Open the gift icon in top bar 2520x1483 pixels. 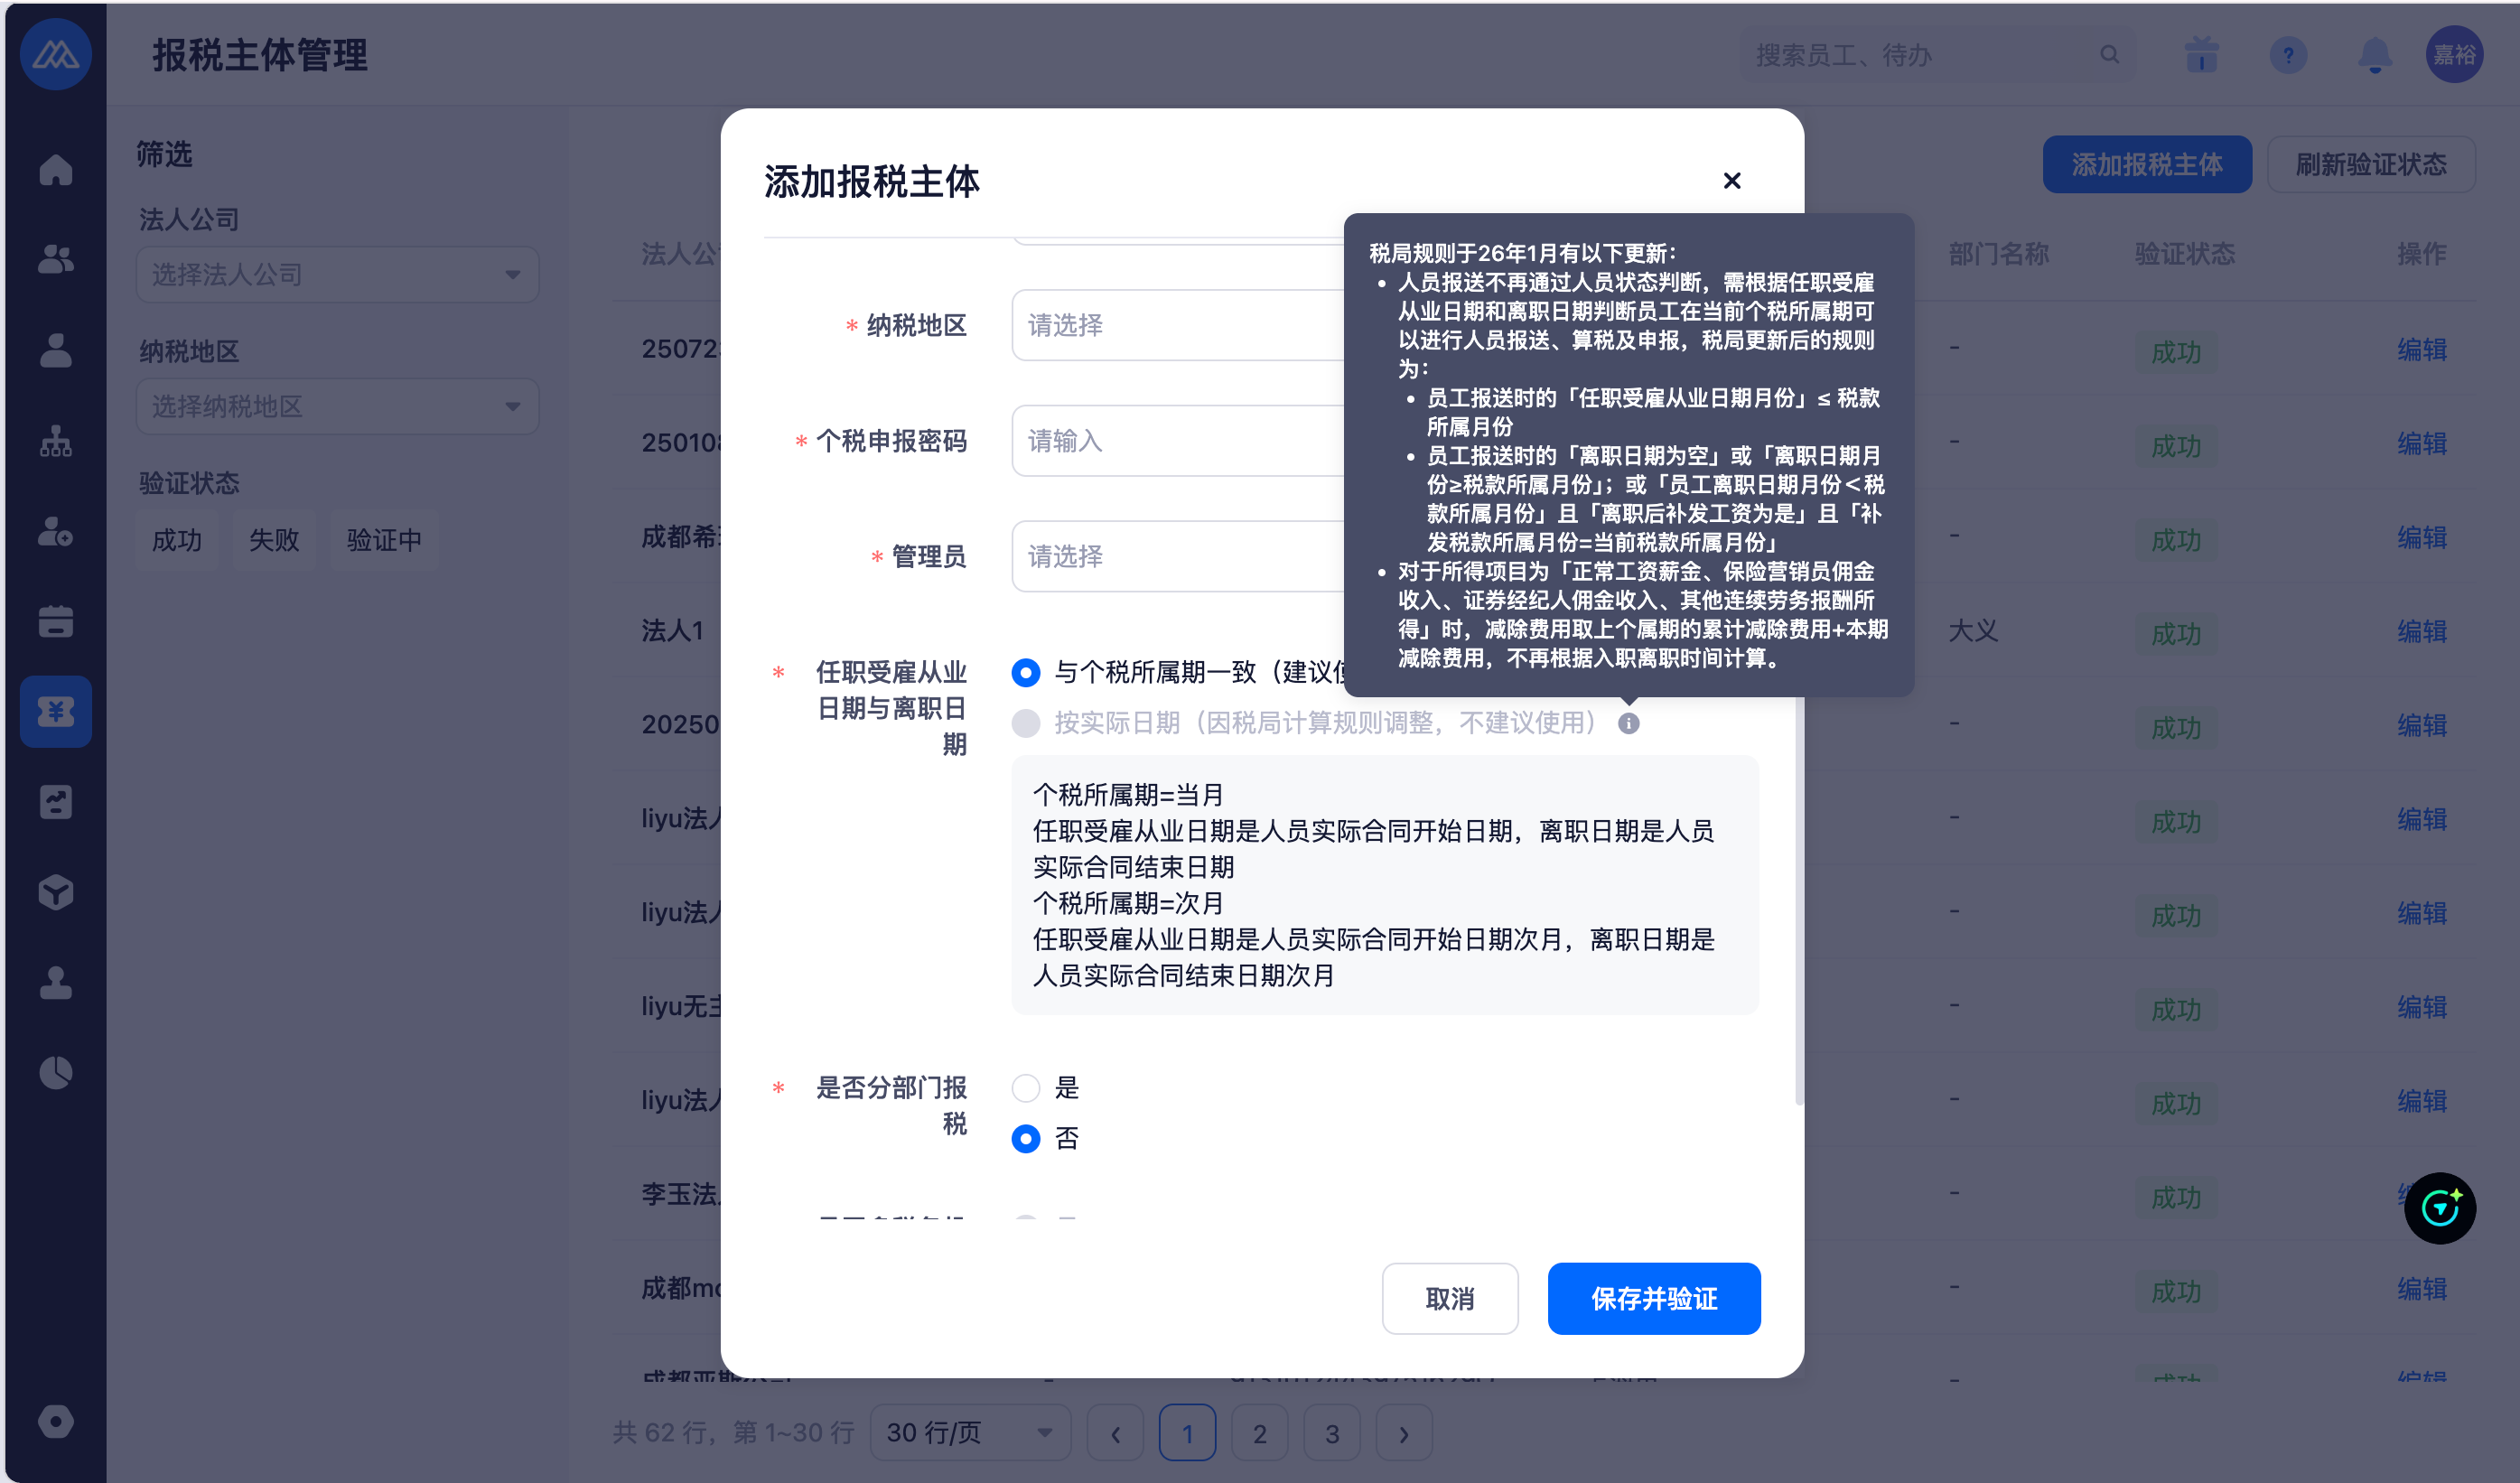click(x=2201, y=55)
